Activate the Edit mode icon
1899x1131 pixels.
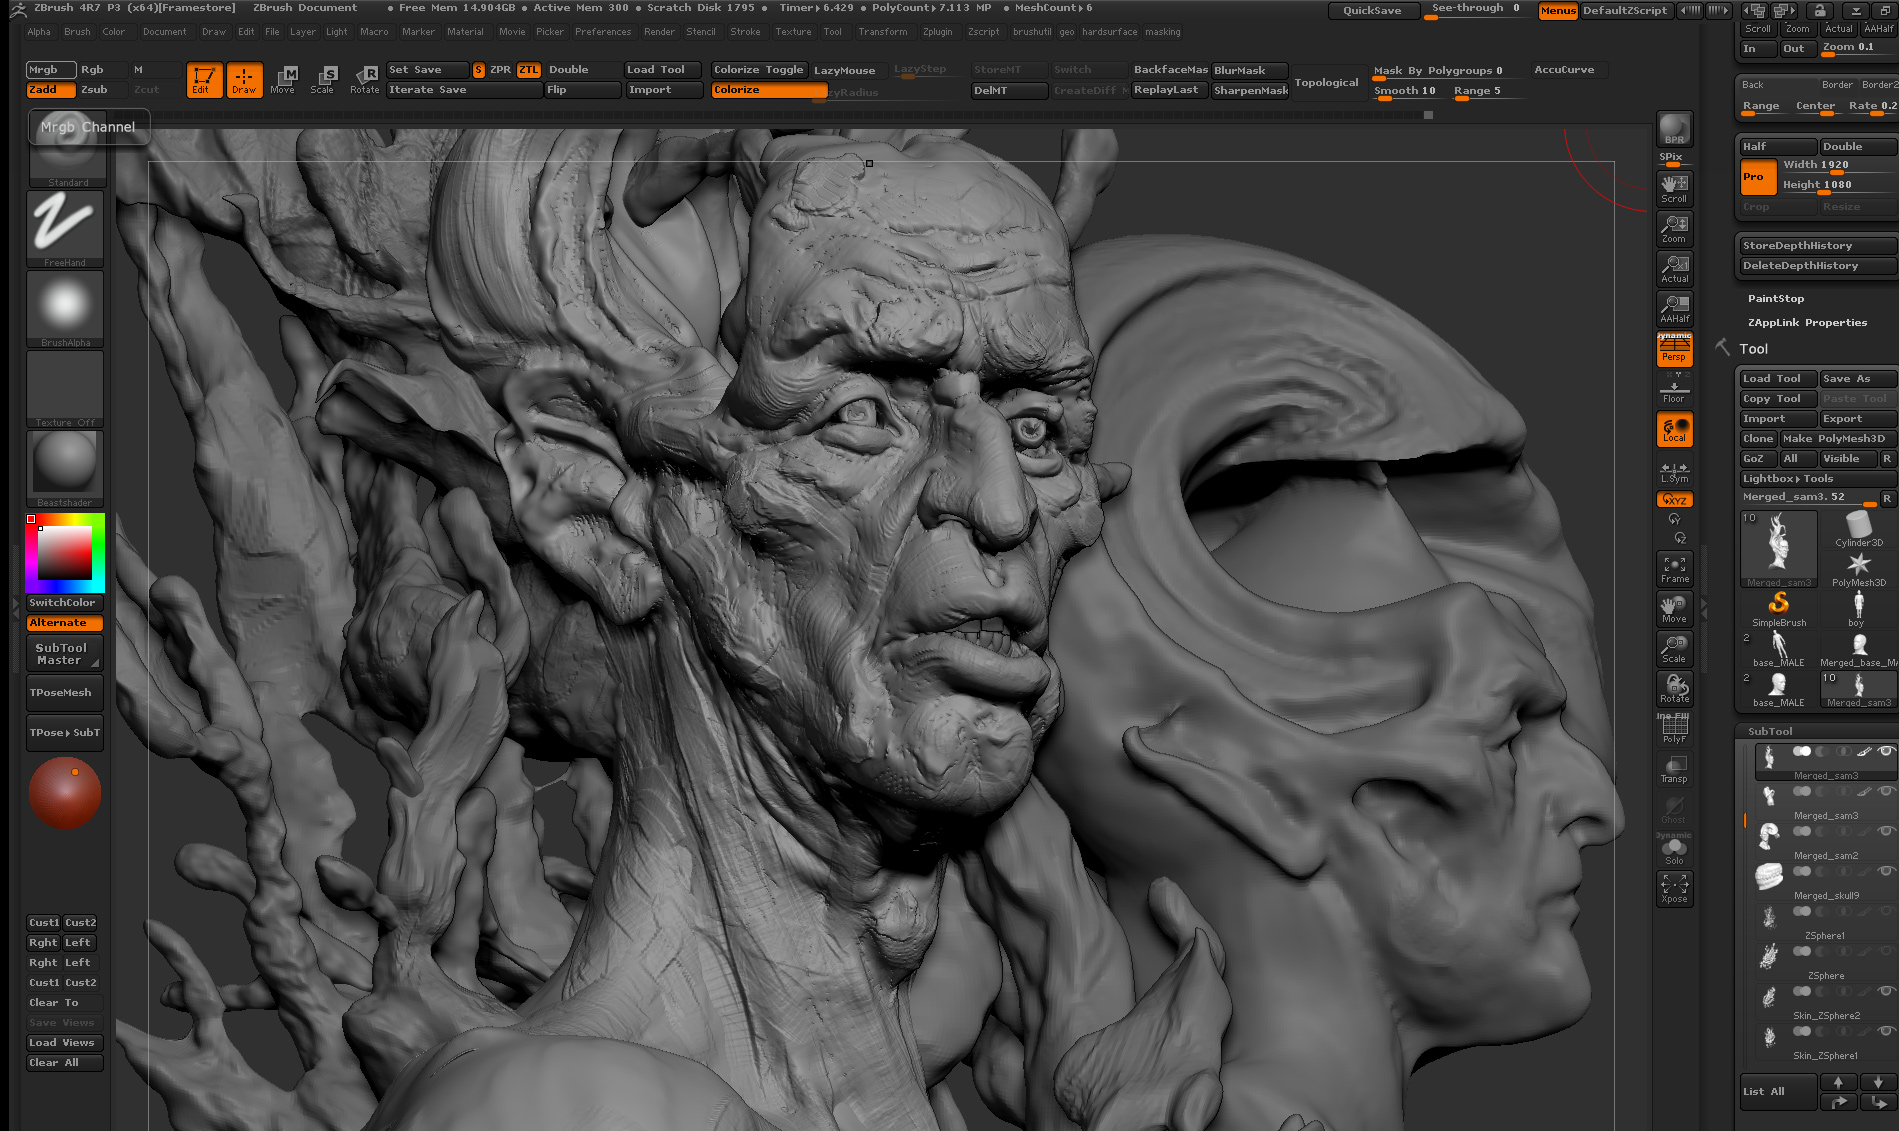coord(203,79)
